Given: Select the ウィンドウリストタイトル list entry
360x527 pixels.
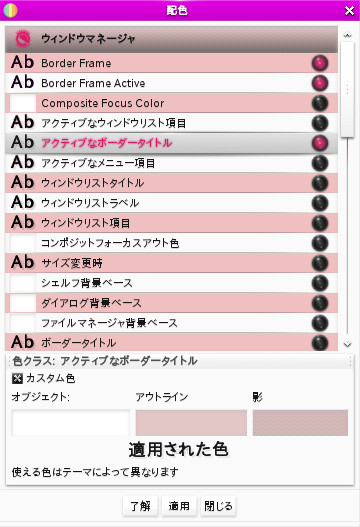Looking at the screenshot, I should click(171, 183).
